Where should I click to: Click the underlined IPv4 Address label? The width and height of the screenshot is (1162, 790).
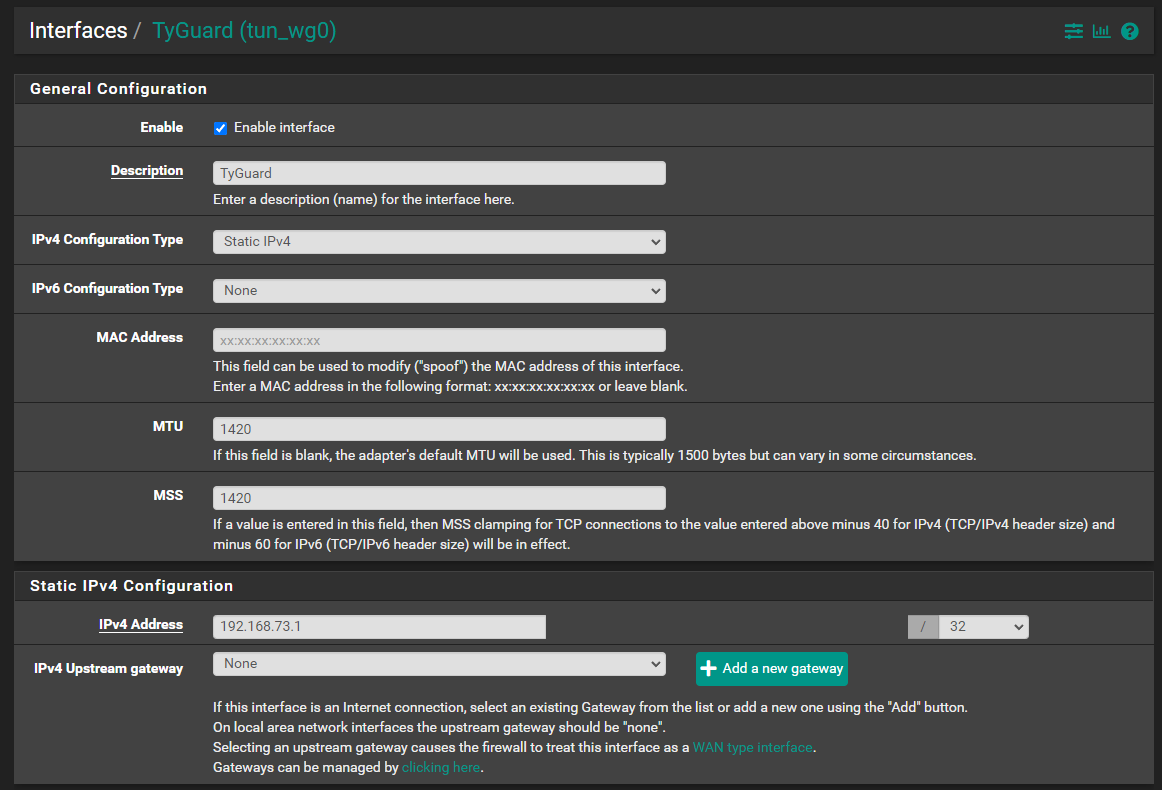tap(141, 625)
